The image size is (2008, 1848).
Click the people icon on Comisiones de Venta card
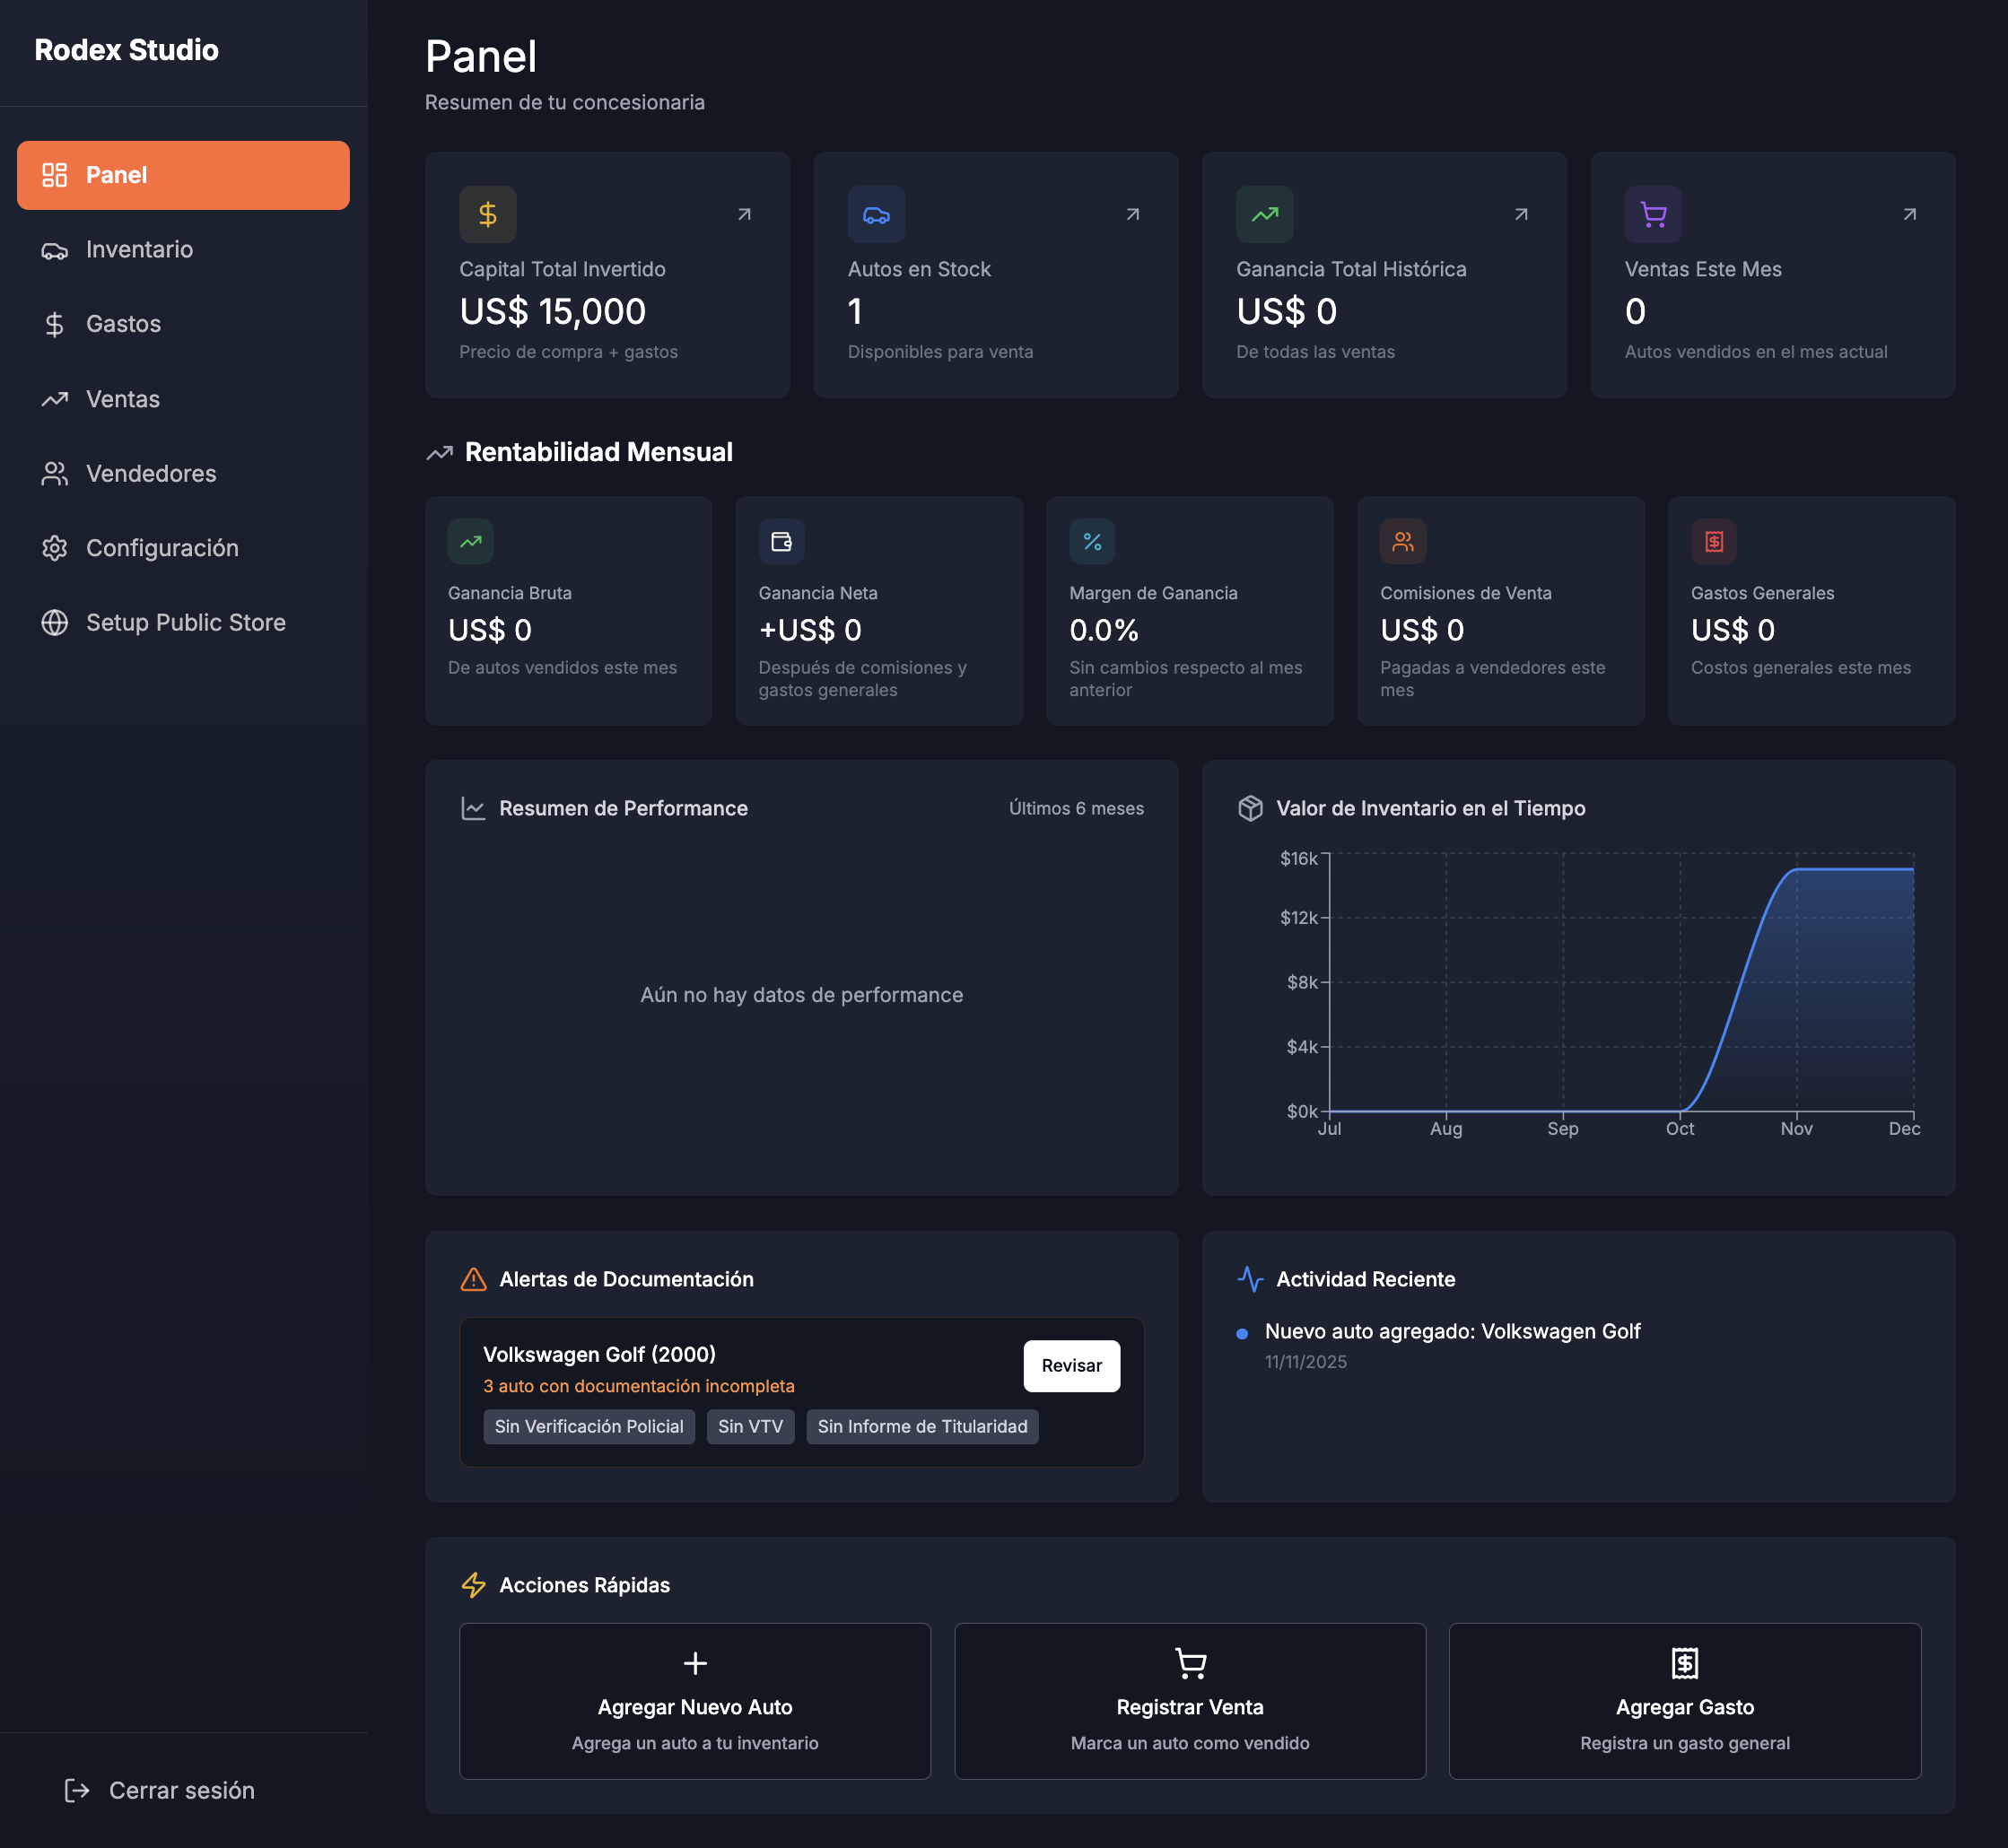1402,542
